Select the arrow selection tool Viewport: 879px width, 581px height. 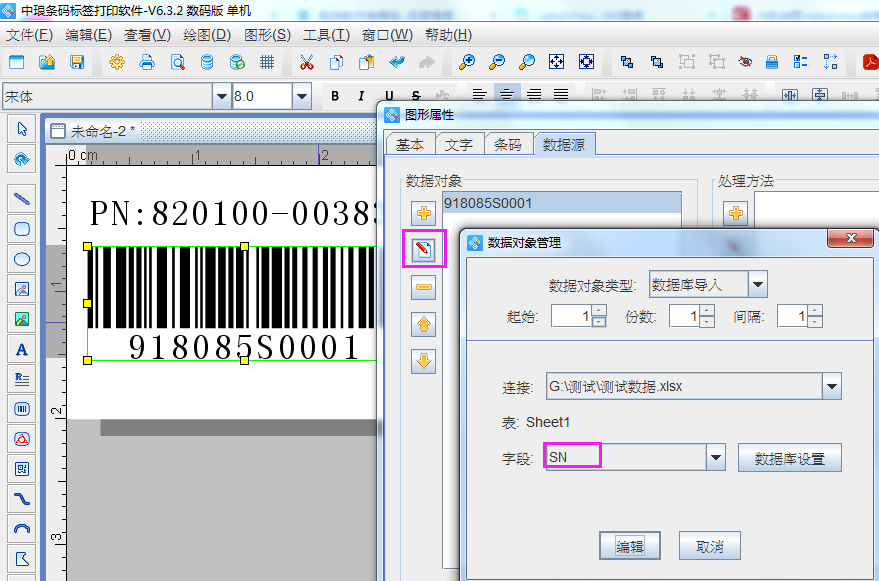click(21, 129)
